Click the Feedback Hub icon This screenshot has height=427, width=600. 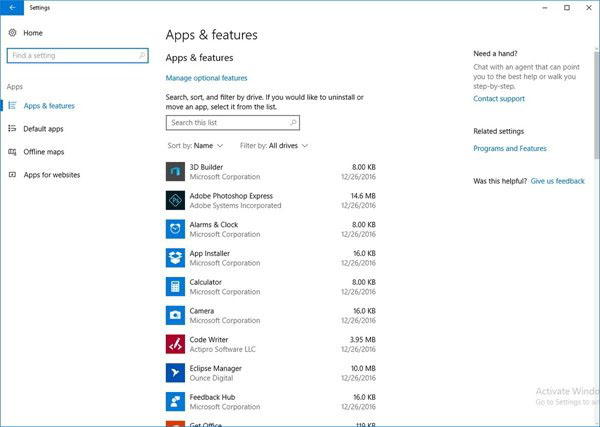click(174, 402)
